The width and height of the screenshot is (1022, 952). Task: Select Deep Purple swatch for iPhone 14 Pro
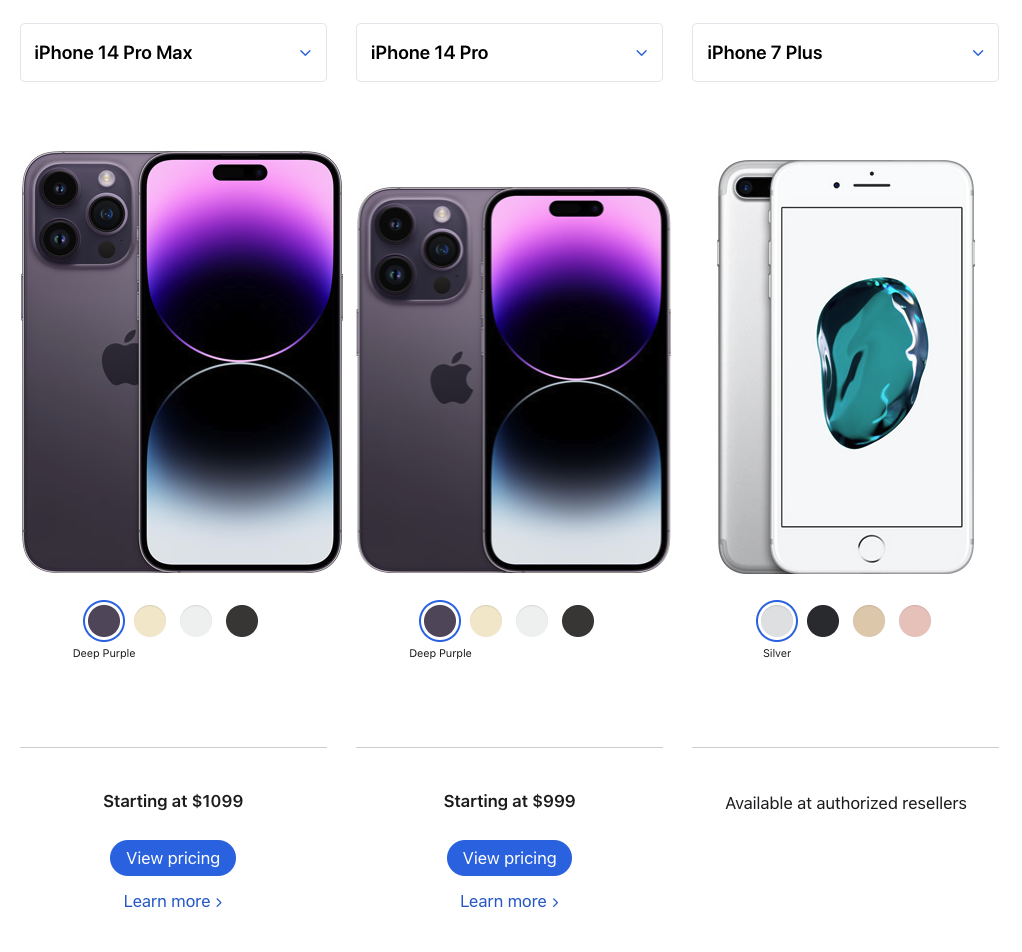click(x=440, y=620)
